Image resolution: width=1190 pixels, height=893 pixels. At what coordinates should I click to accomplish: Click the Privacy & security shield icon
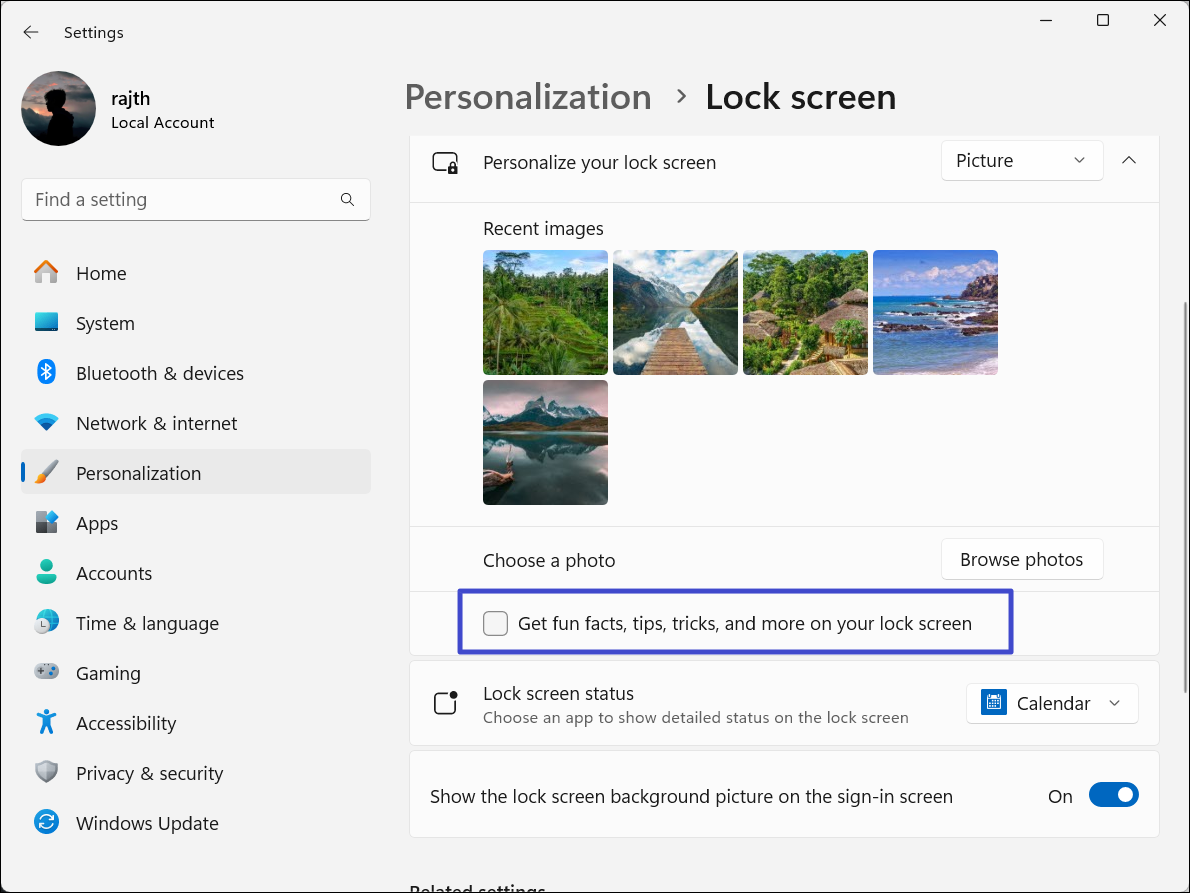[x=46, y=773]
